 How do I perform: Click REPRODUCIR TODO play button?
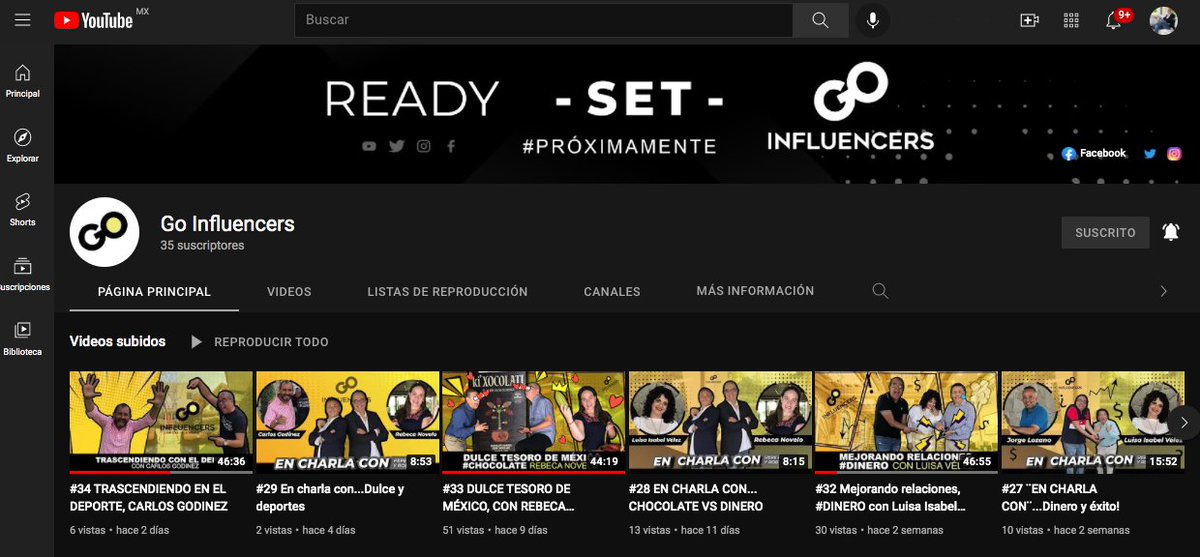click(x=259, y=342)
